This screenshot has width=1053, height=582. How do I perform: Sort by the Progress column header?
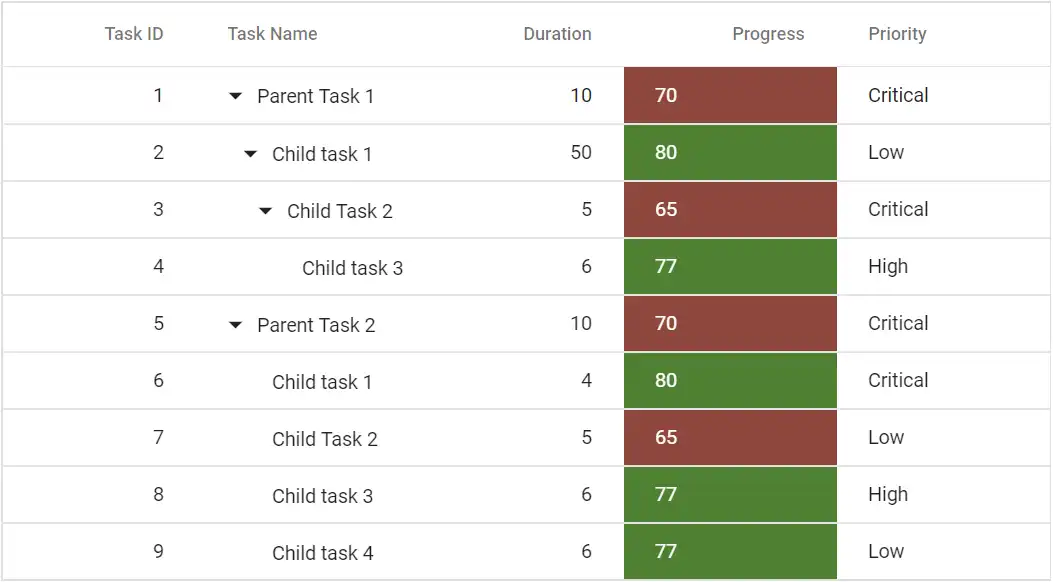coord(768,33)
